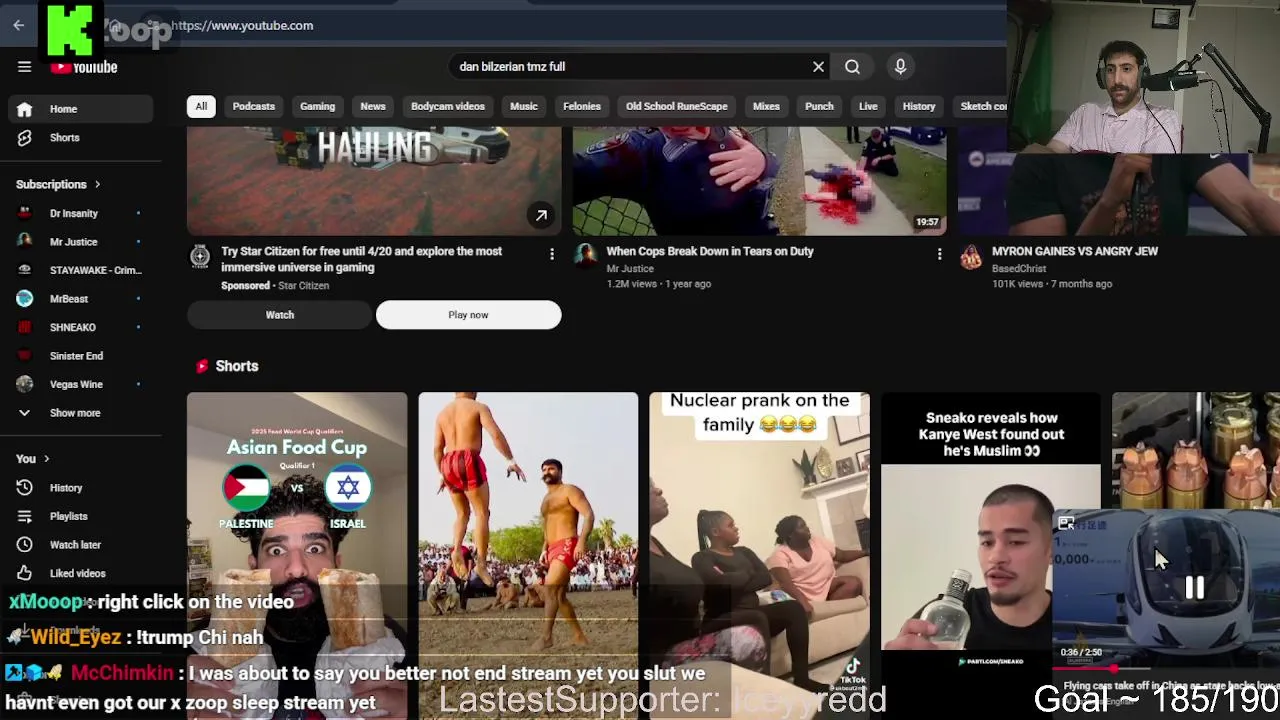Open Mr Justice channel in sidebar
The height and width of the screenshot is (720, 1280).
(80, 242)
